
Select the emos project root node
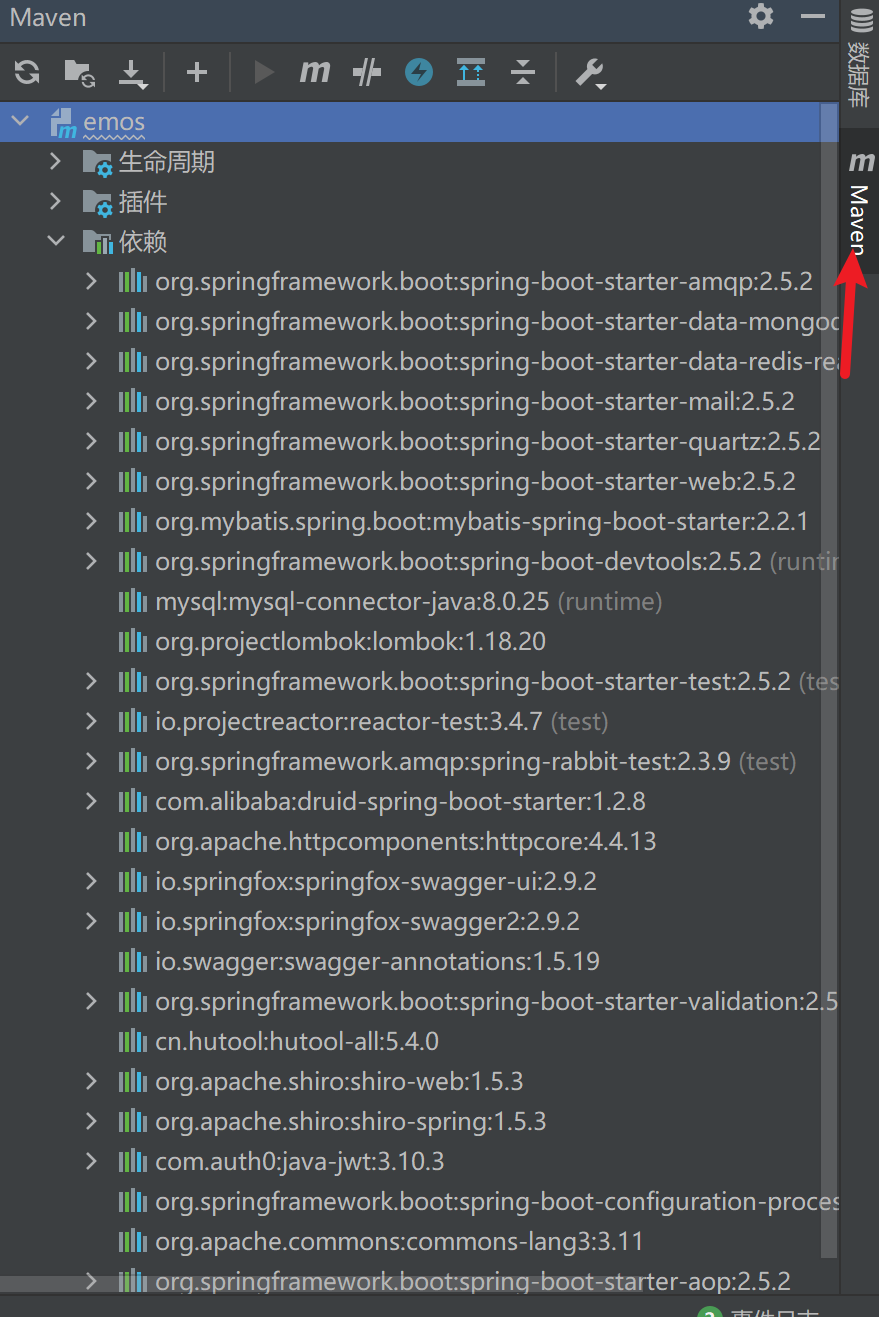[x=114, y=120]
